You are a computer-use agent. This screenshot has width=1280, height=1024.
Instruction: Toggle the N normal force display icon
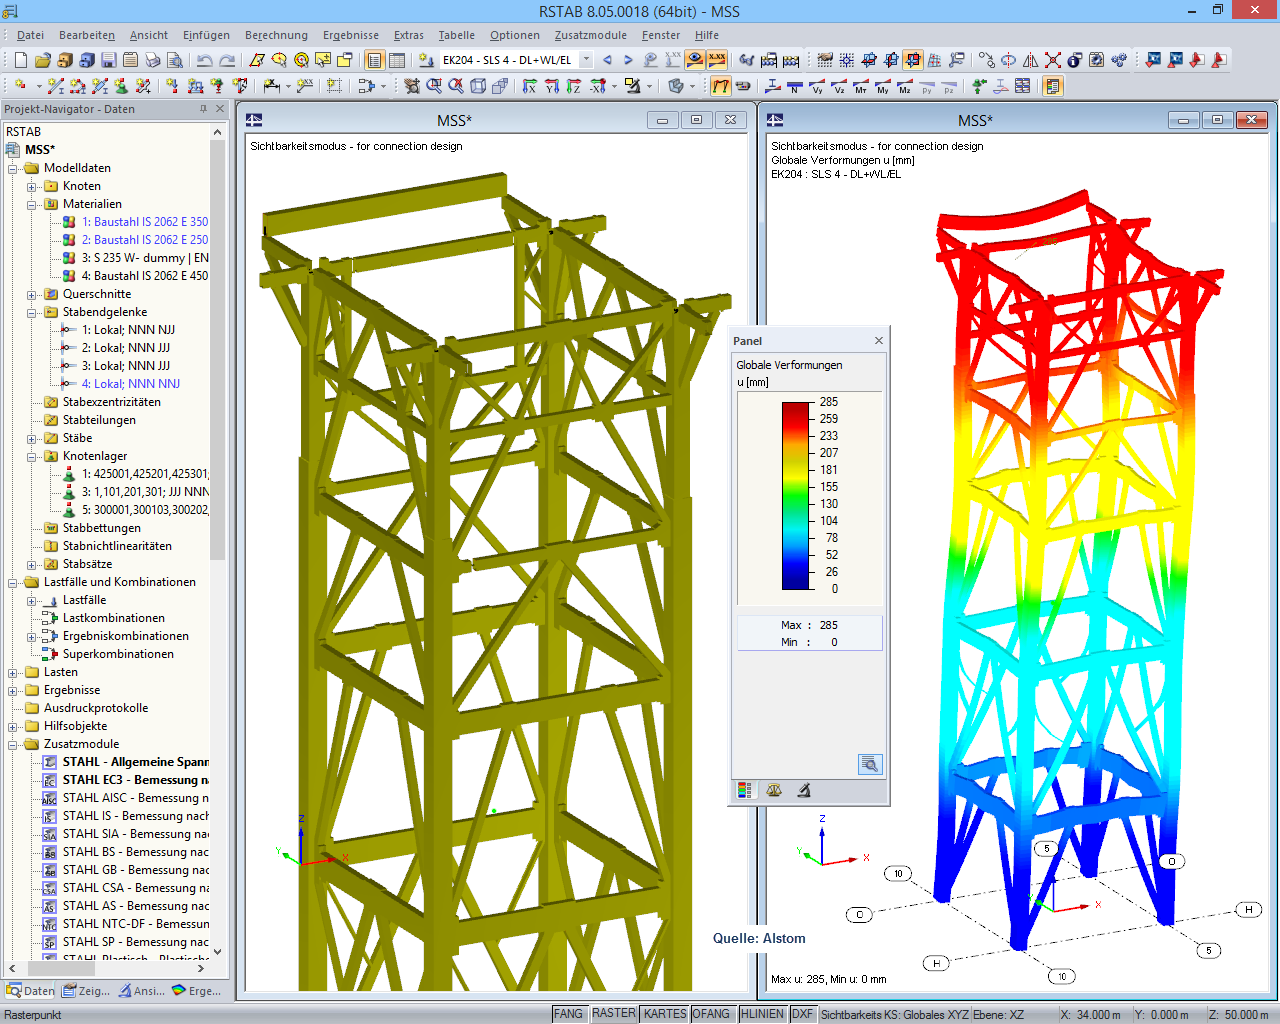[x=793, y=87]
